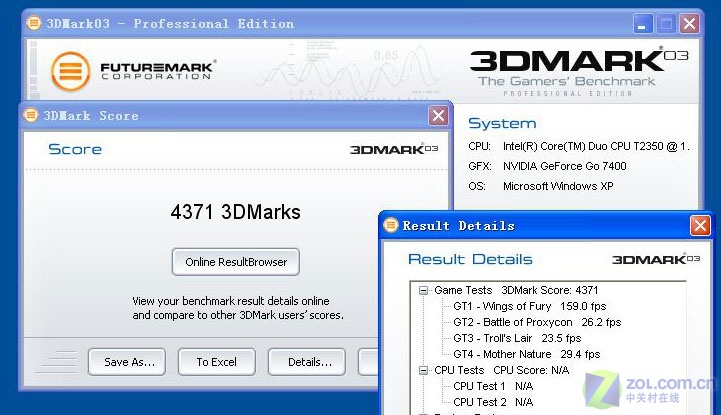Click the 3DMark03 title bar app icon
This screenshot has height=415, width=721.
tap(34, 23)
